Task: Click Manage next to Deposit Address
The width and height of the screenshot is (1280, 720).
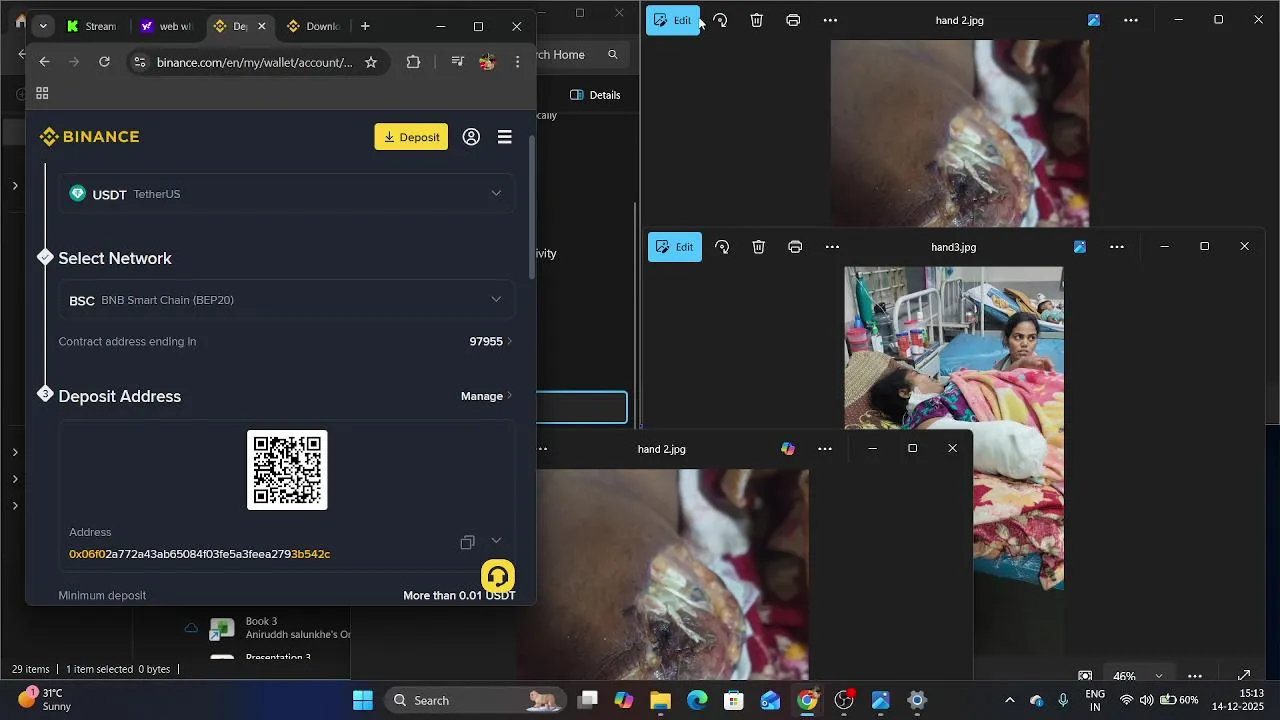Action: (486, 396)
